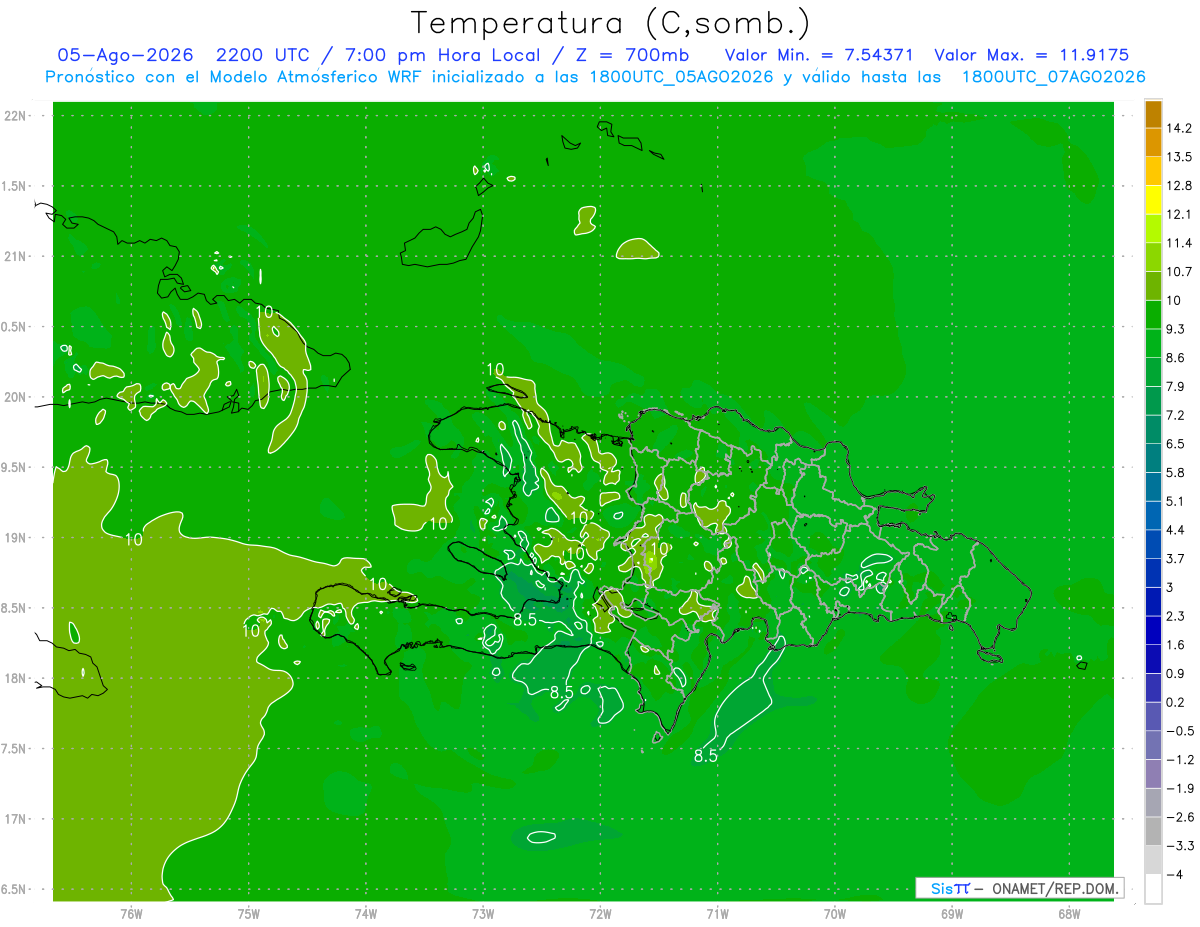
Task: Click the "76W" longitude label
Action: tap(131, 914)
